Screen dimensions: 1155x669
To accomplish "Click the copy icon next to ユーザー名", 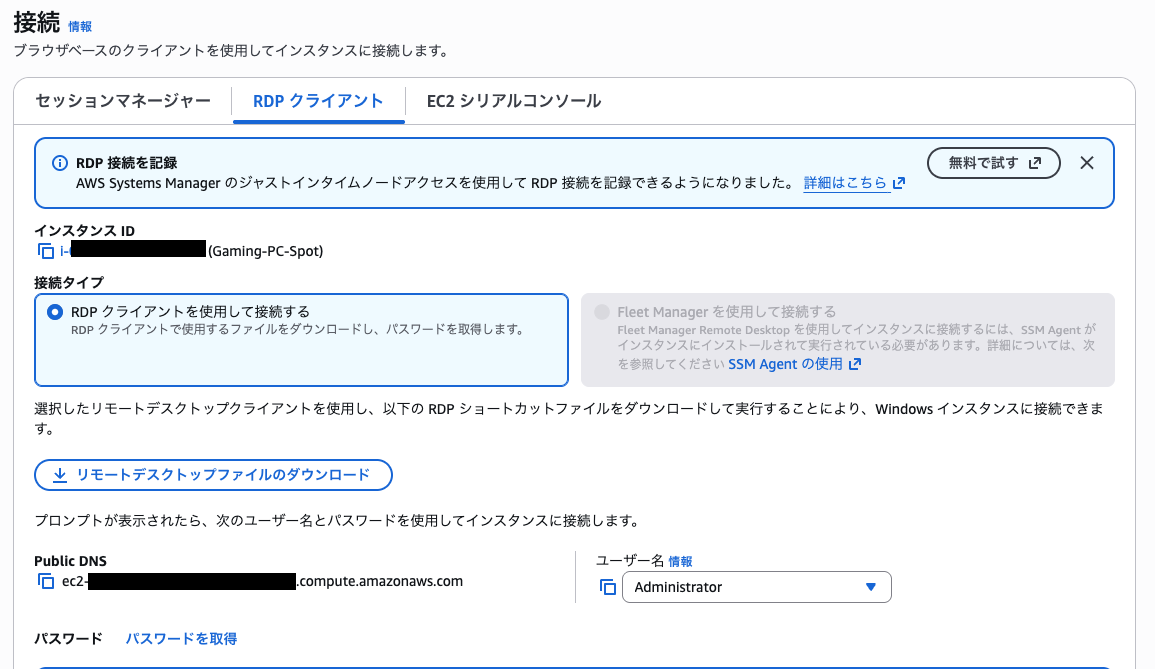I will pyautogui.click(x=607, y=588).
